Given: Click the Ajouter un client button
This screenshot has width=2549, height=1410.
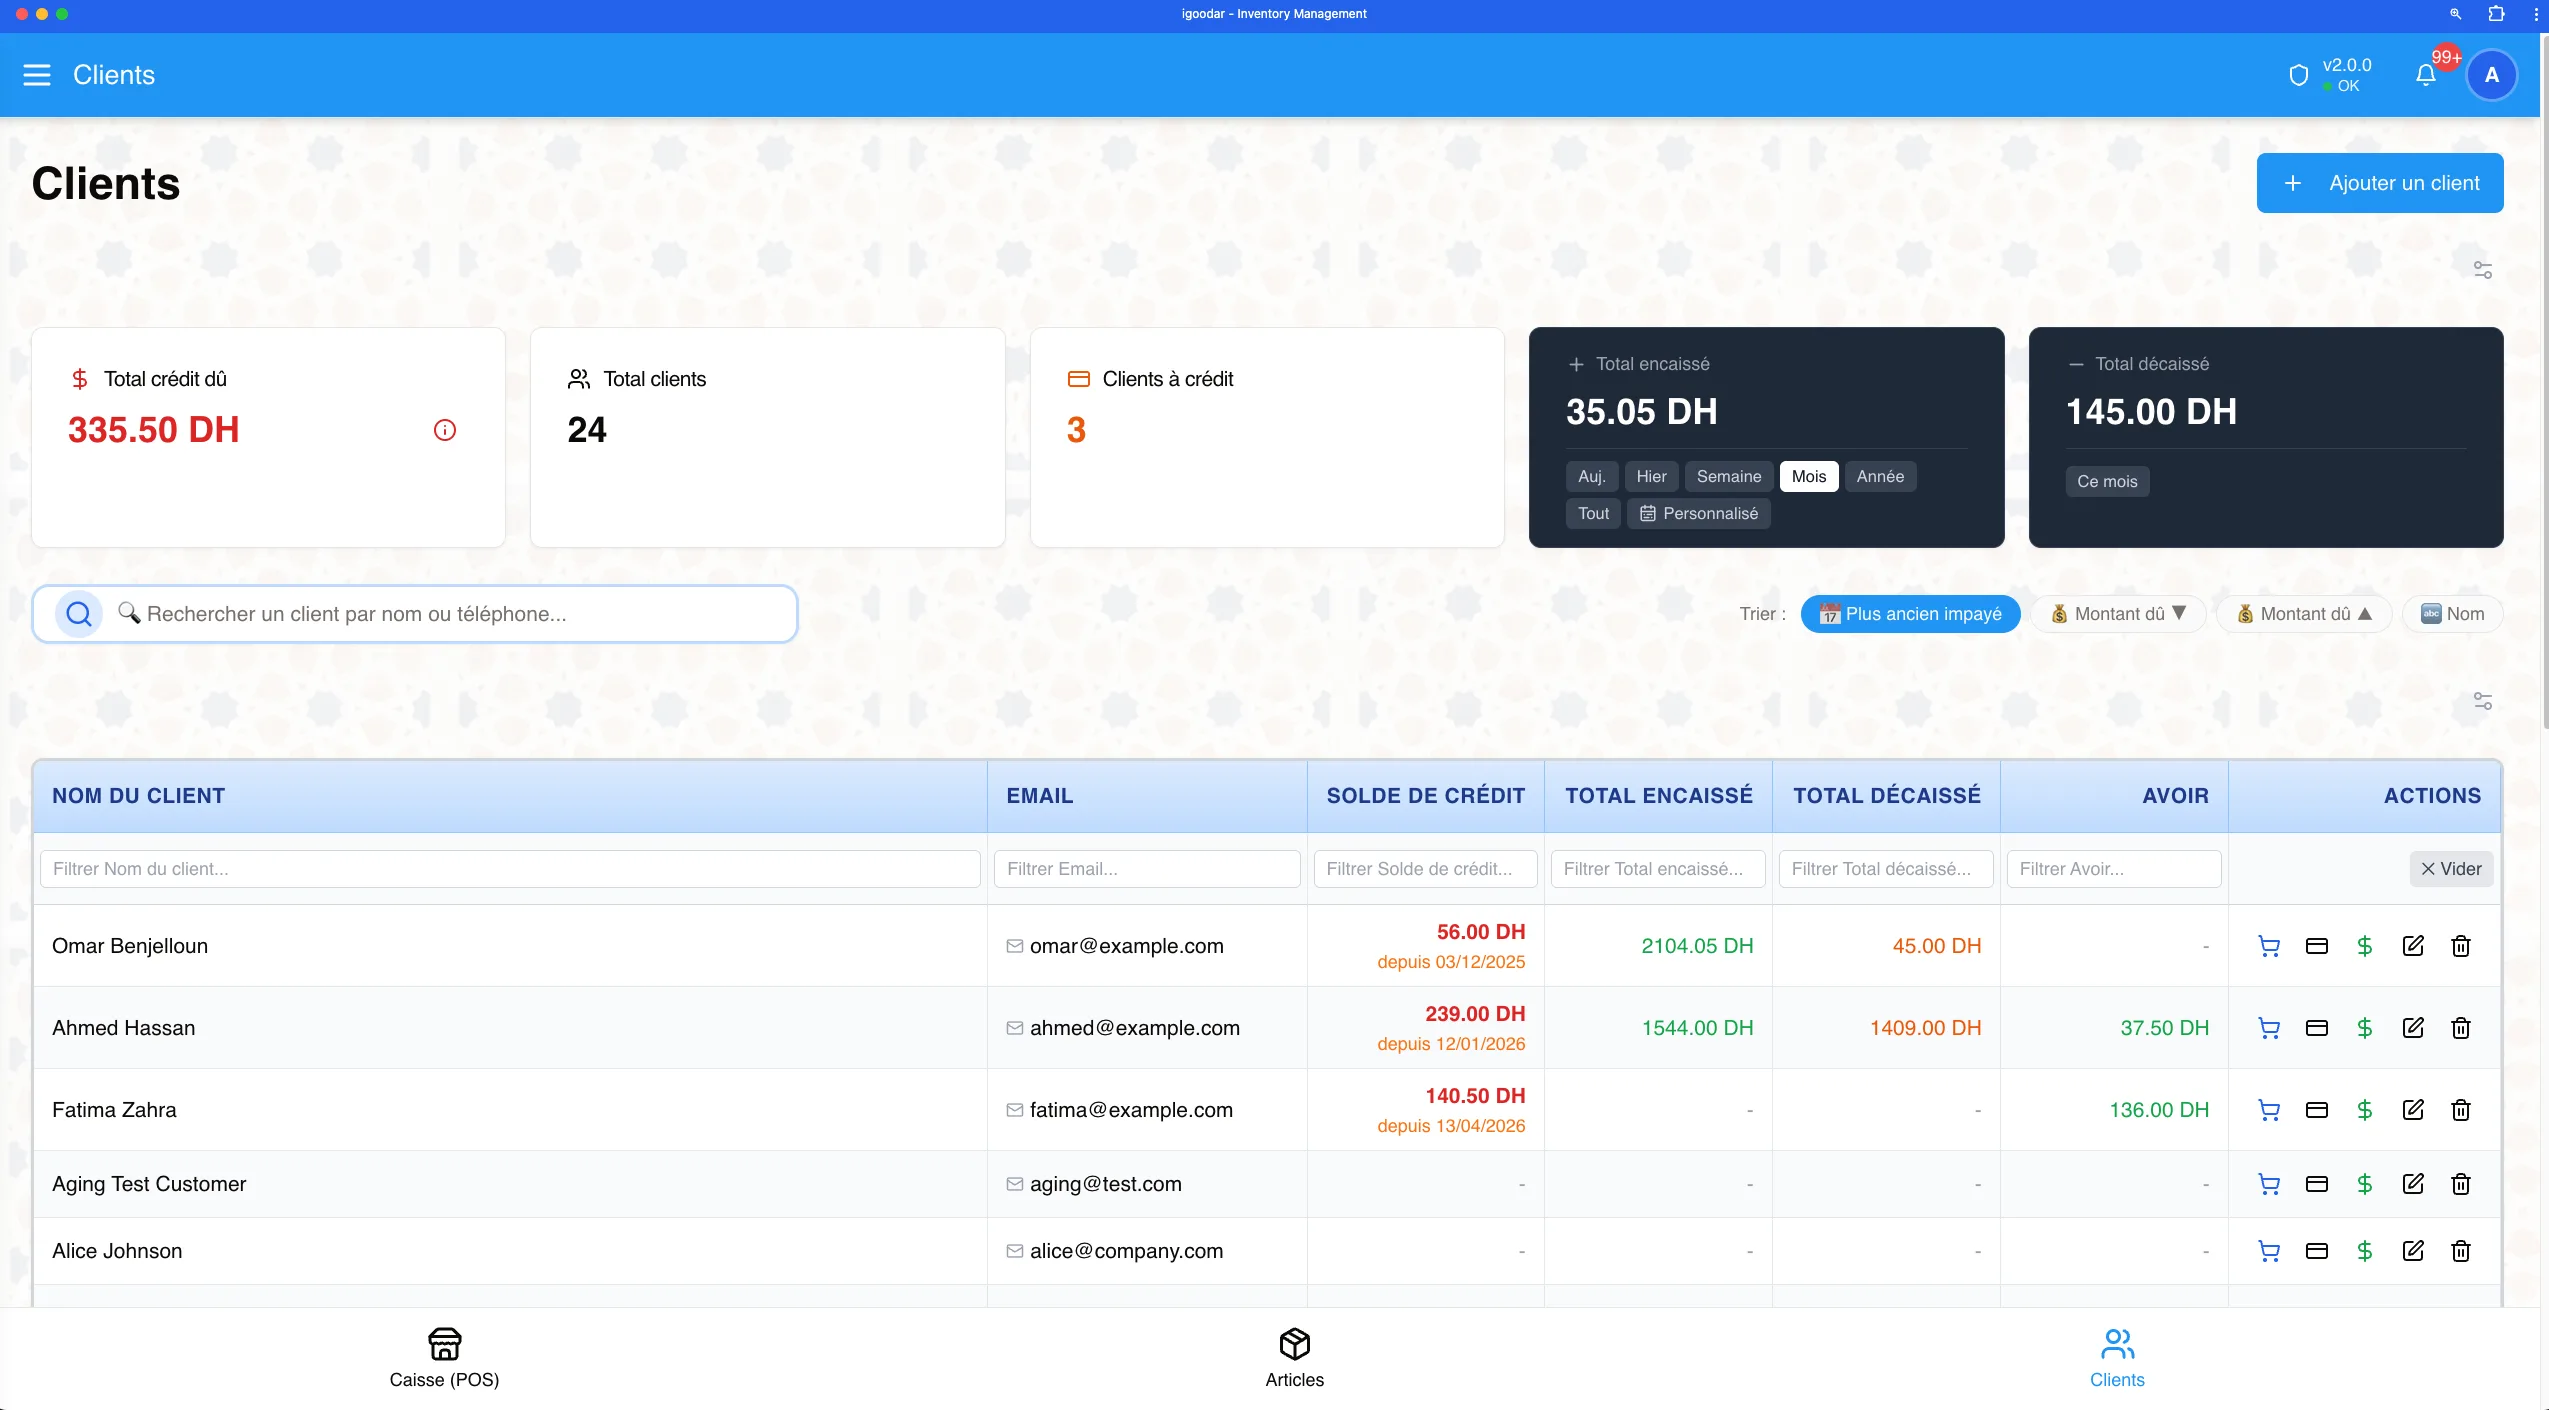Looking at the screenshot, I should point(2380,183).
